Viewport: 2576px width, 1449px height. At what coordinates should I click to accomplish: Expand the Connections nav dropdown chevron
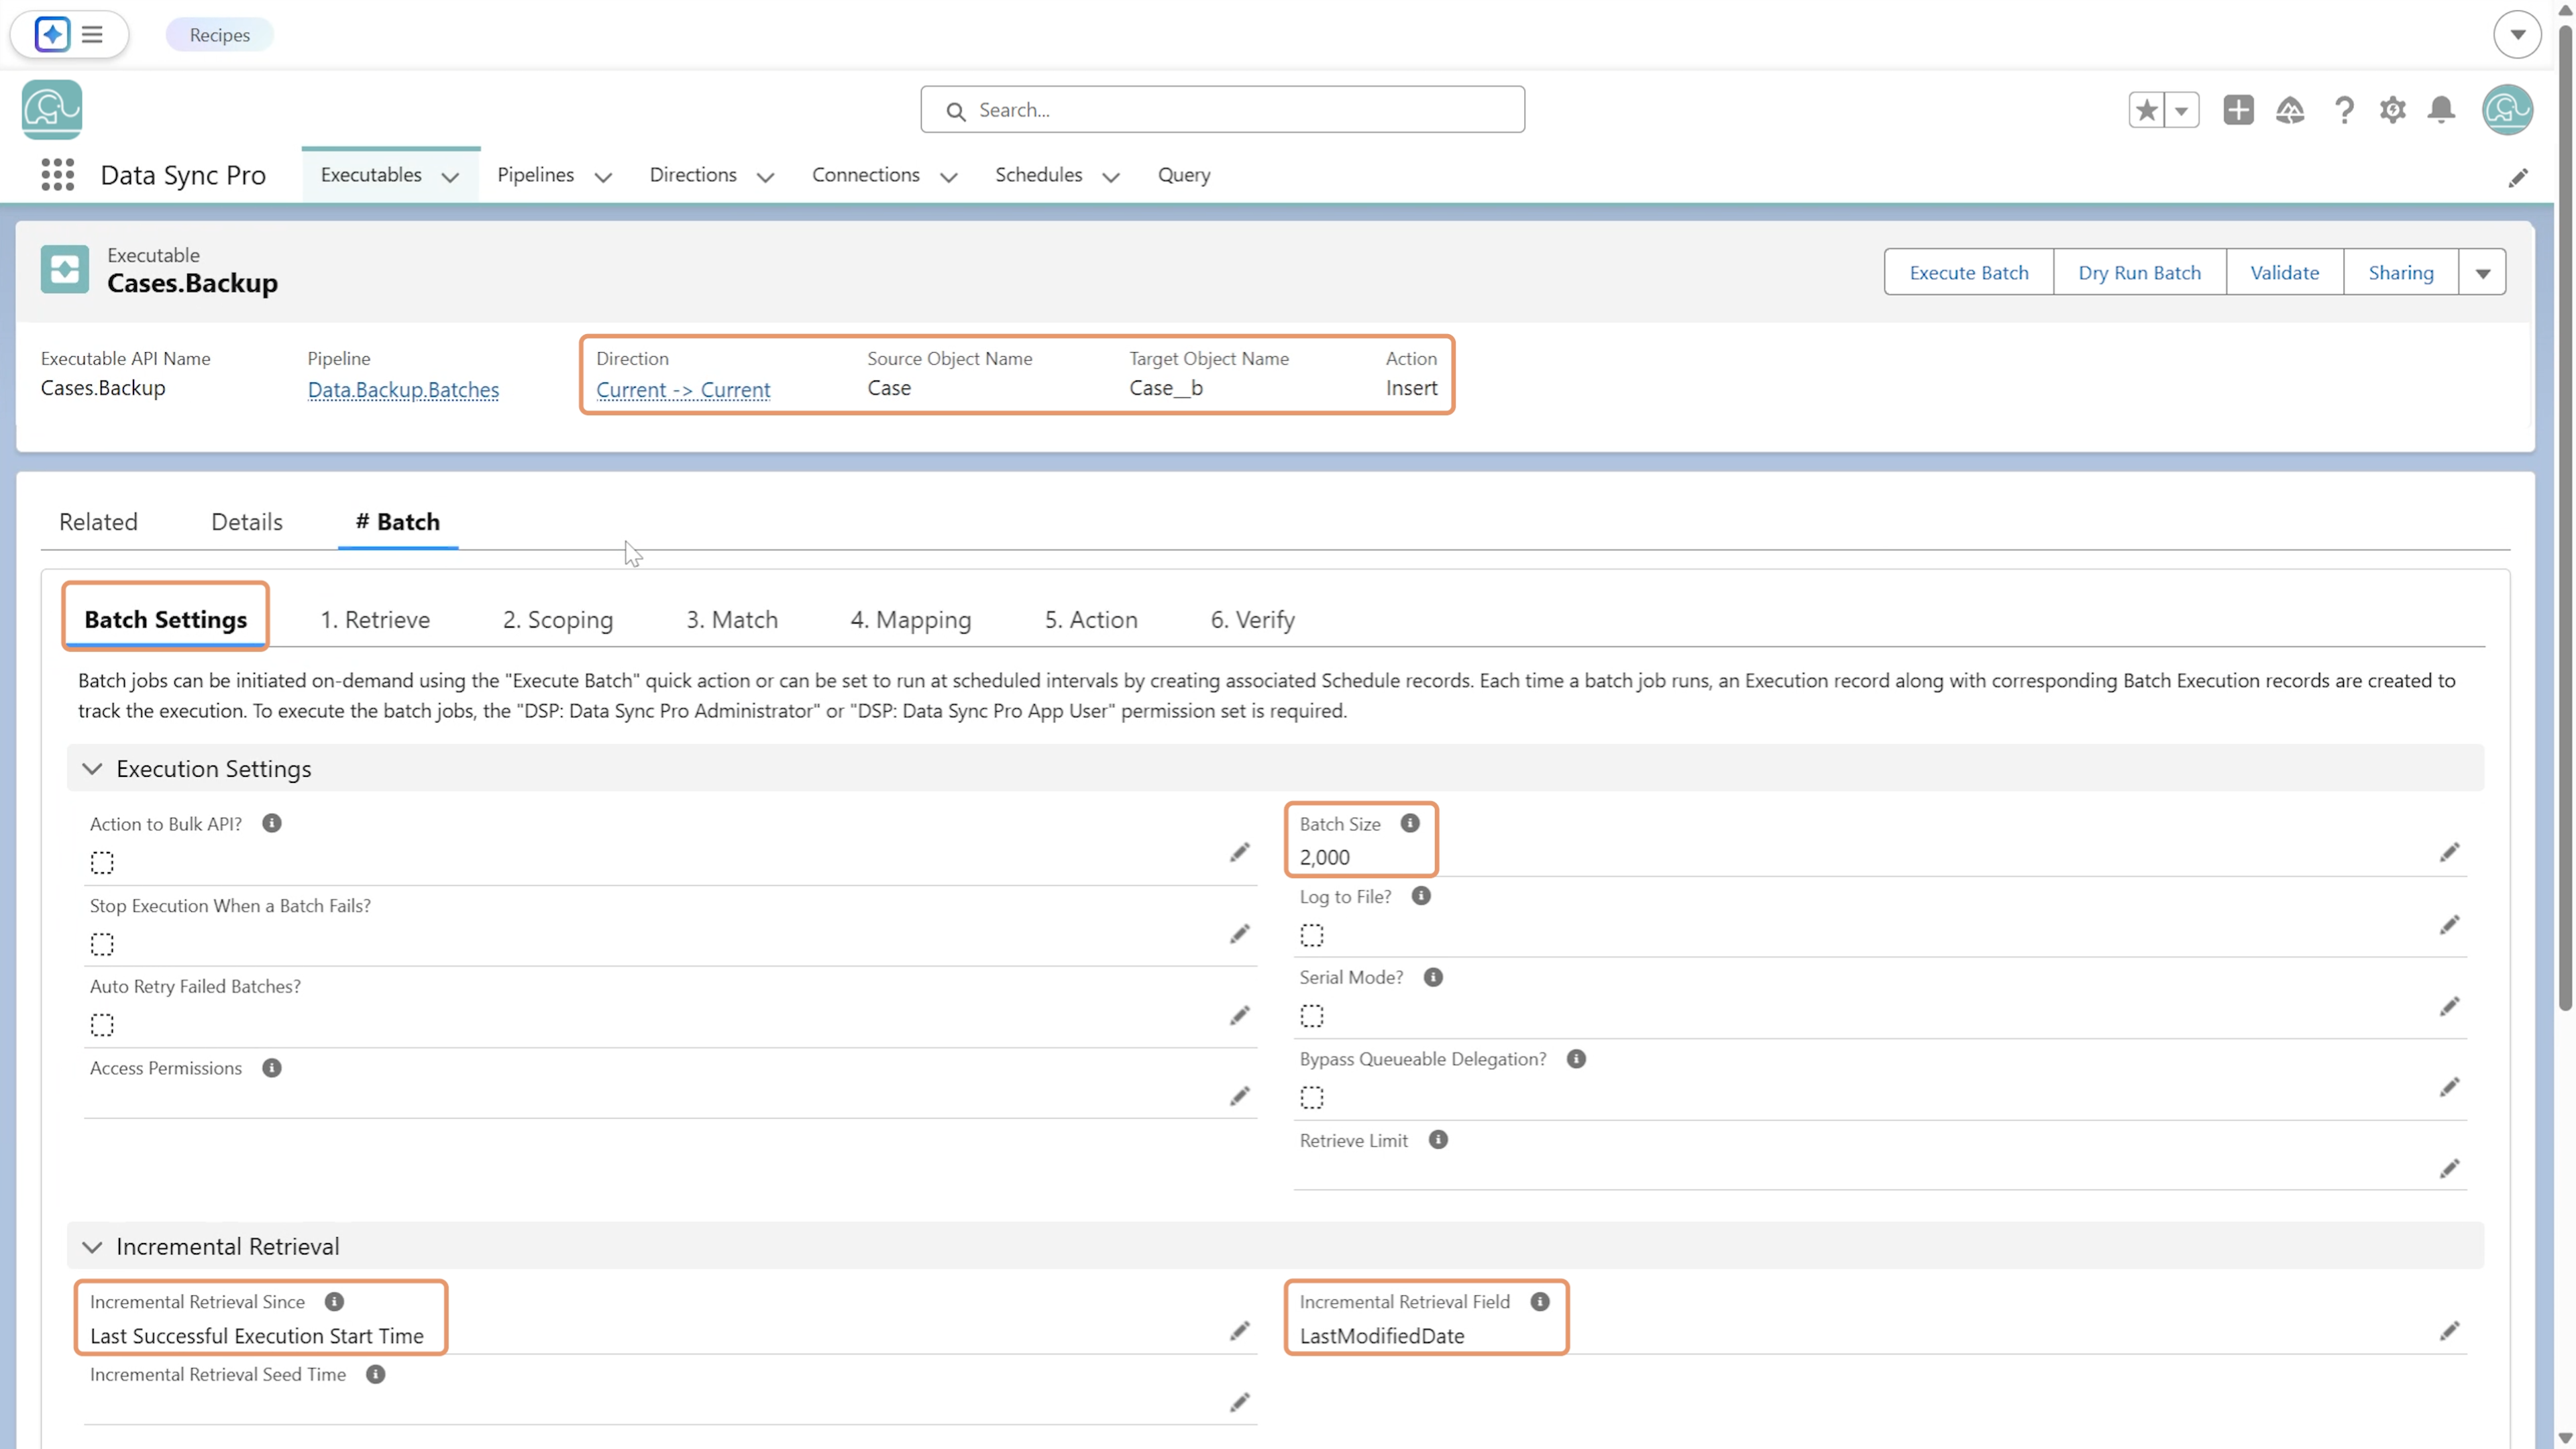tap(949, 177)
